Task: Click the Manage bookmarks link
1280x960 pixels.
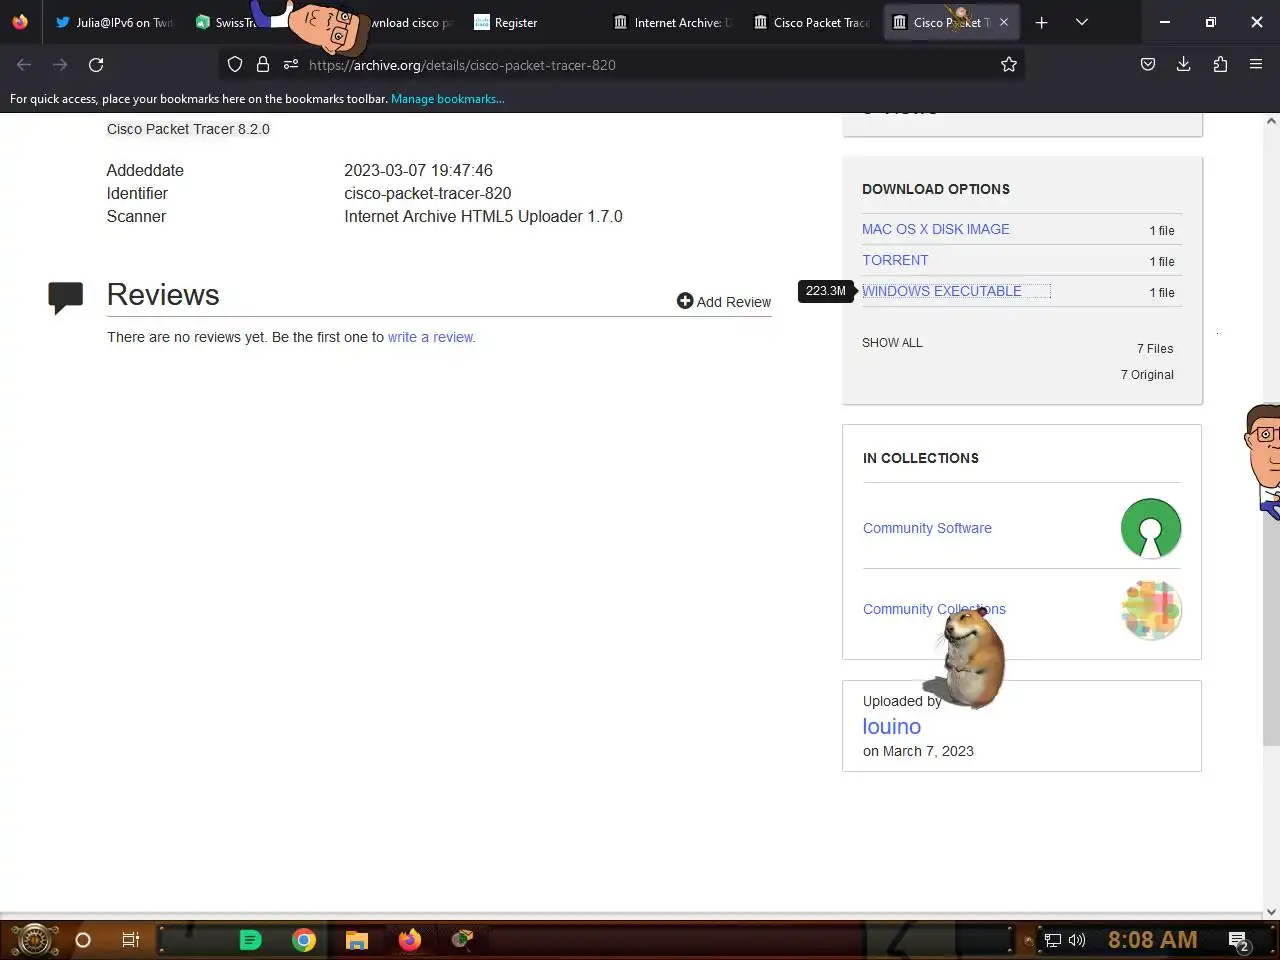Action: pos(448,99)
